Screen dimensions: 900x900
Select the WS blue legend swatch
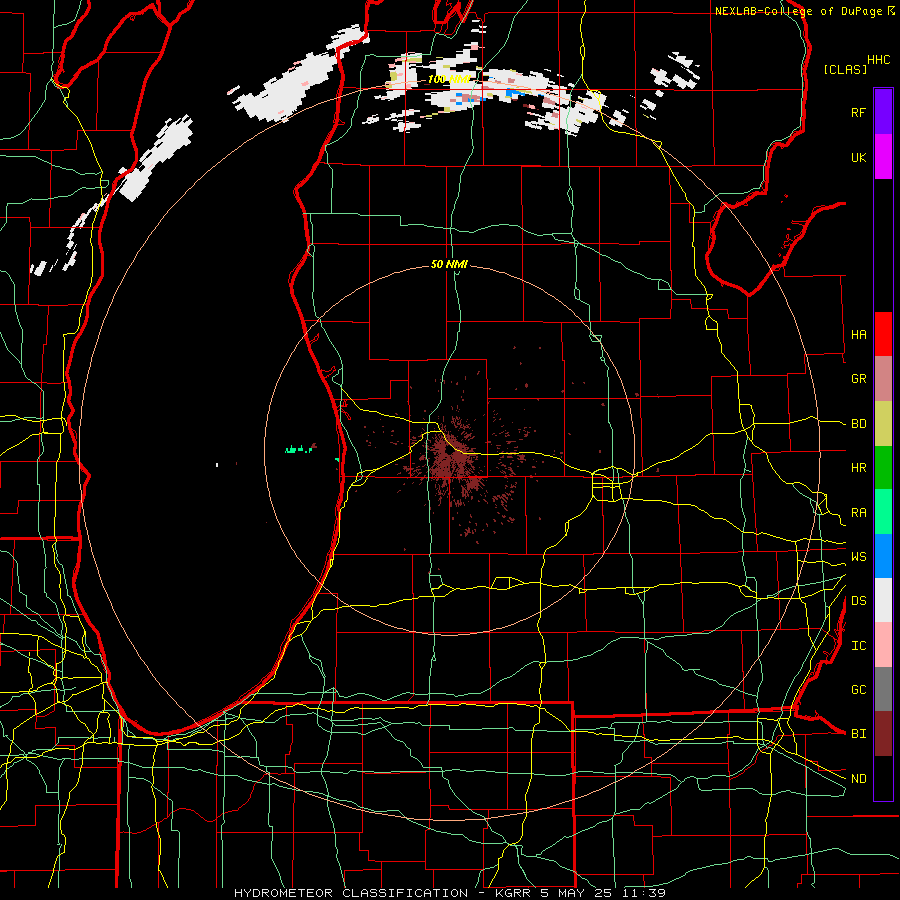(883, 556)
